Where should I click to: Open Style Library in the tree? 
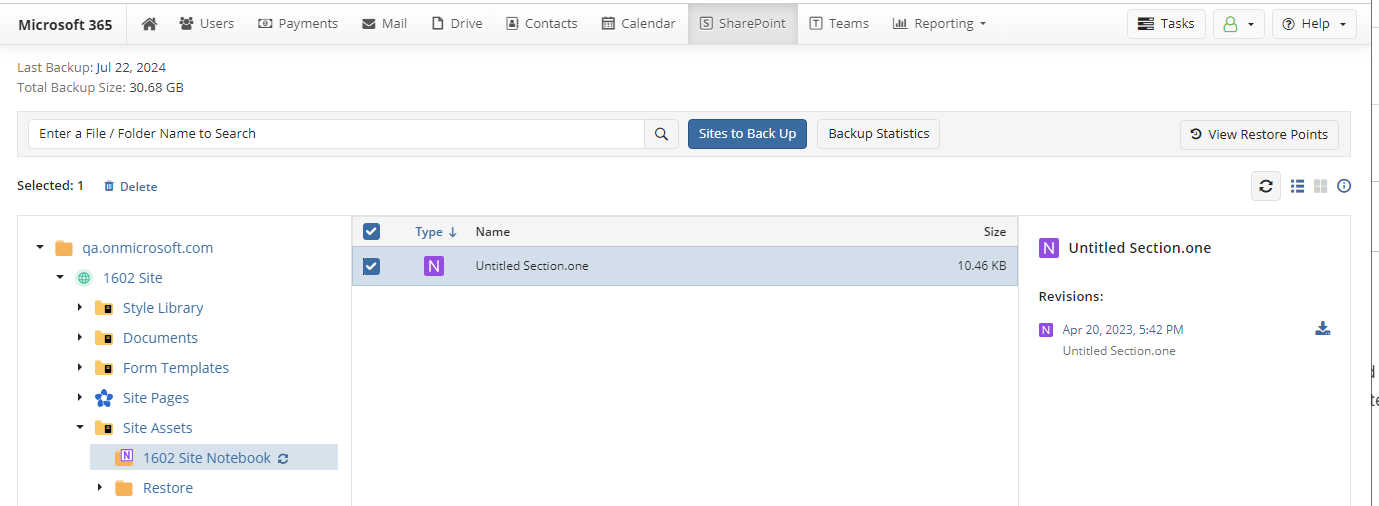(x=163, y=308)
